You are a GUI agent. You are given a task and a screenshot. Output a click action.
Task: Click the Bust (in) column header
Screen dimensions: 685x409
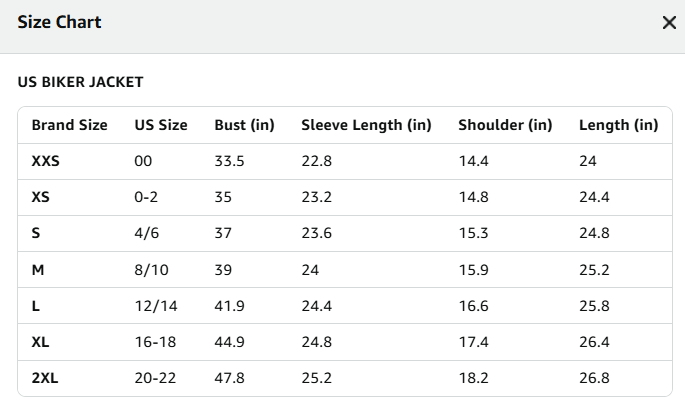pos(244,125)
